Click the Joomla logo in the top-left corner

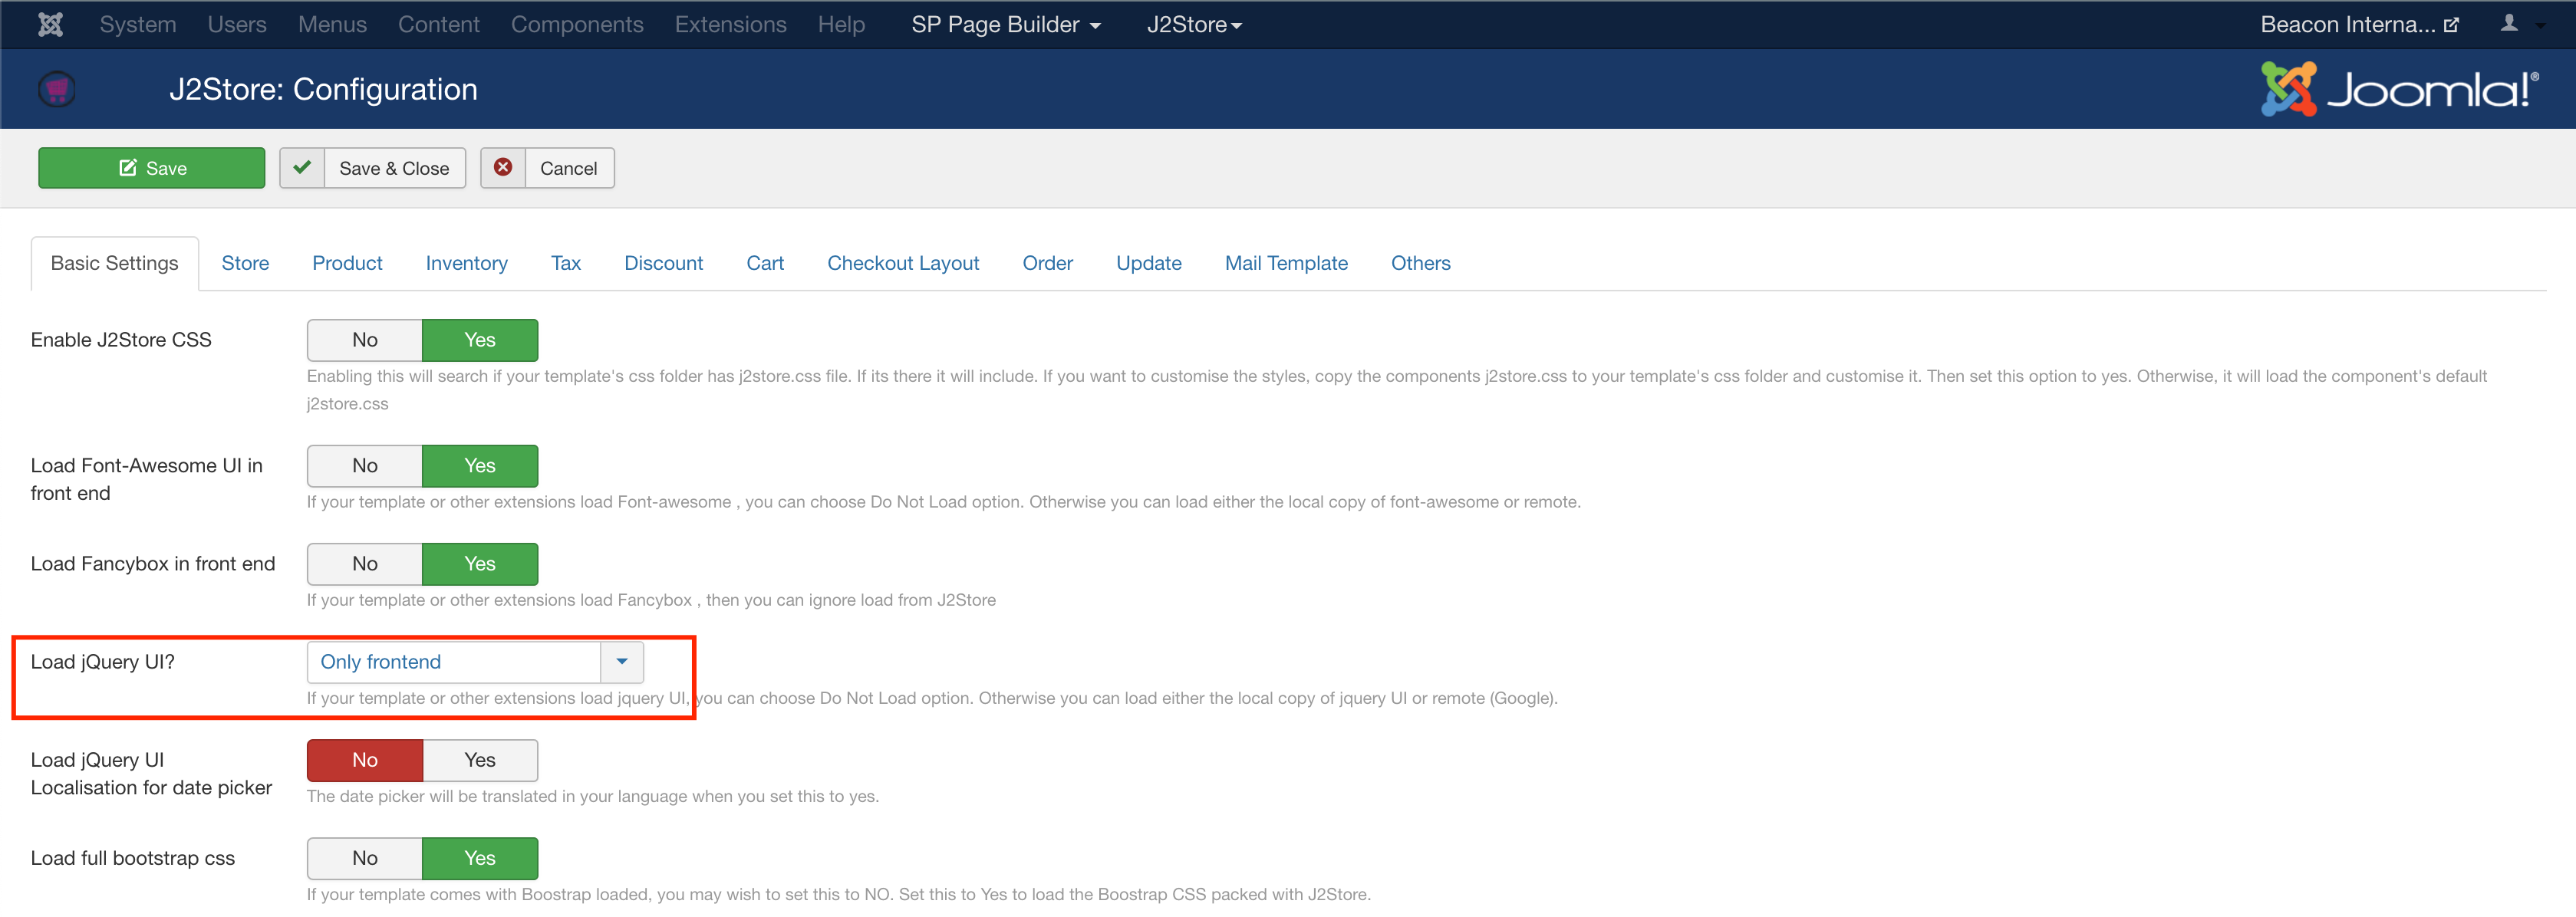tap(49, 24)
